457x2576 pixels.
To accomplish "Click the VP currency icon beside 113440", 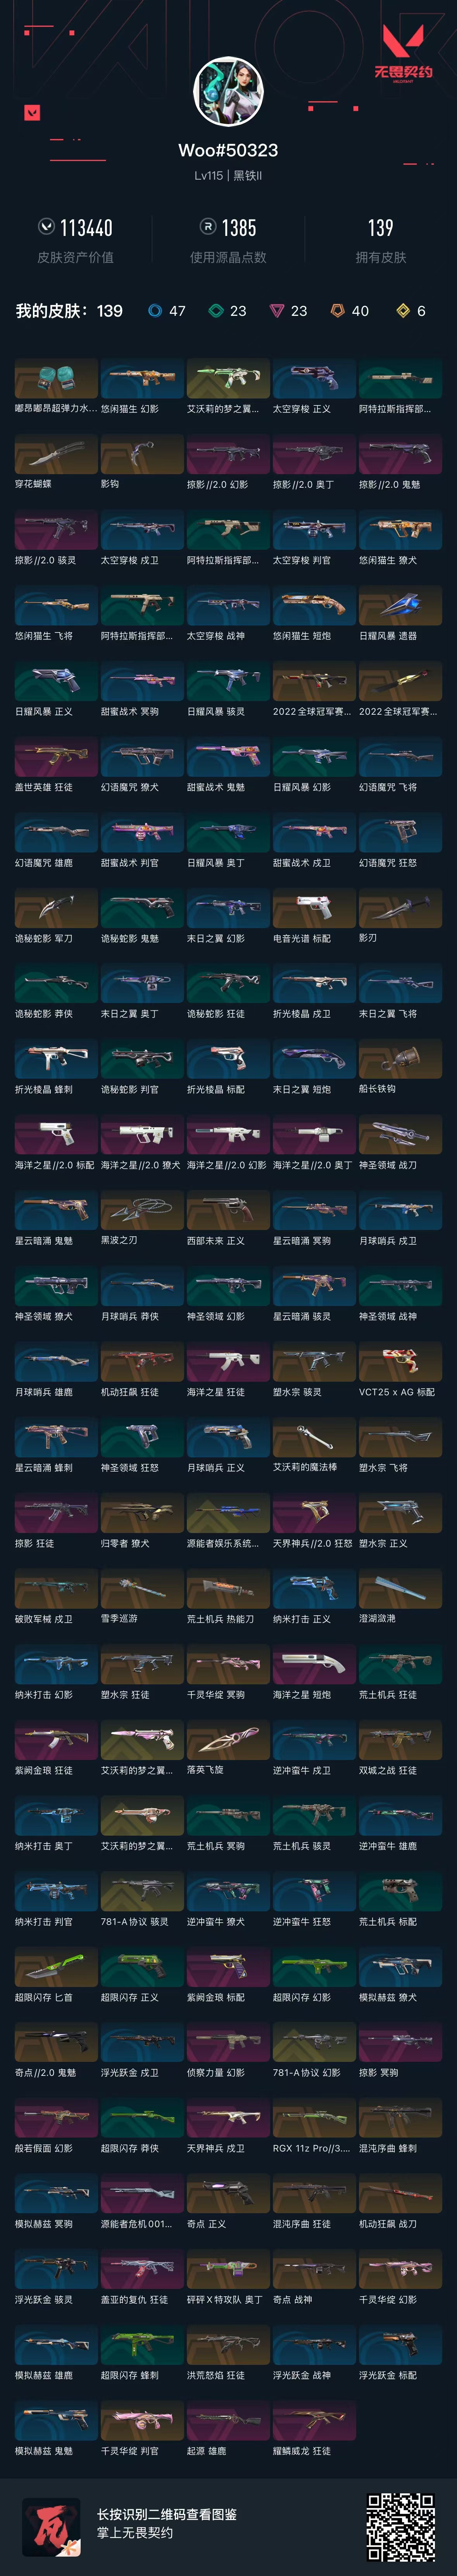I will (46, 227).
